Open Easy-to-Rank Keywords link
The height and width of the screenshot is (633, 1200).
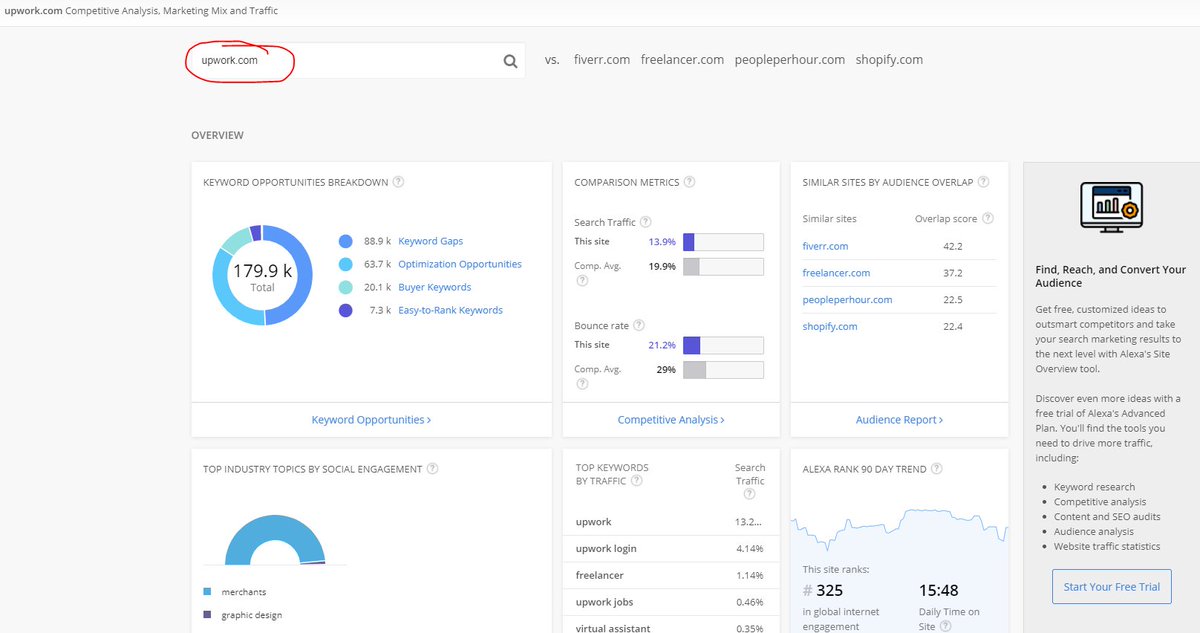[450, 310]
